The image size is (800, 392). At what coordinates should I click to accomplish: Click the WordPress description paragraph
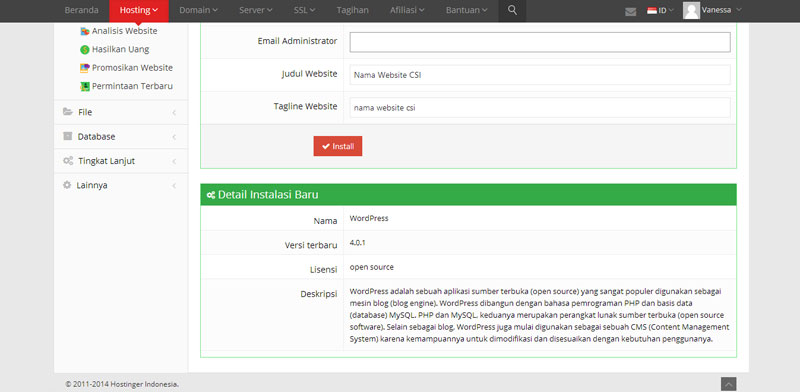(x=540, y=315)
